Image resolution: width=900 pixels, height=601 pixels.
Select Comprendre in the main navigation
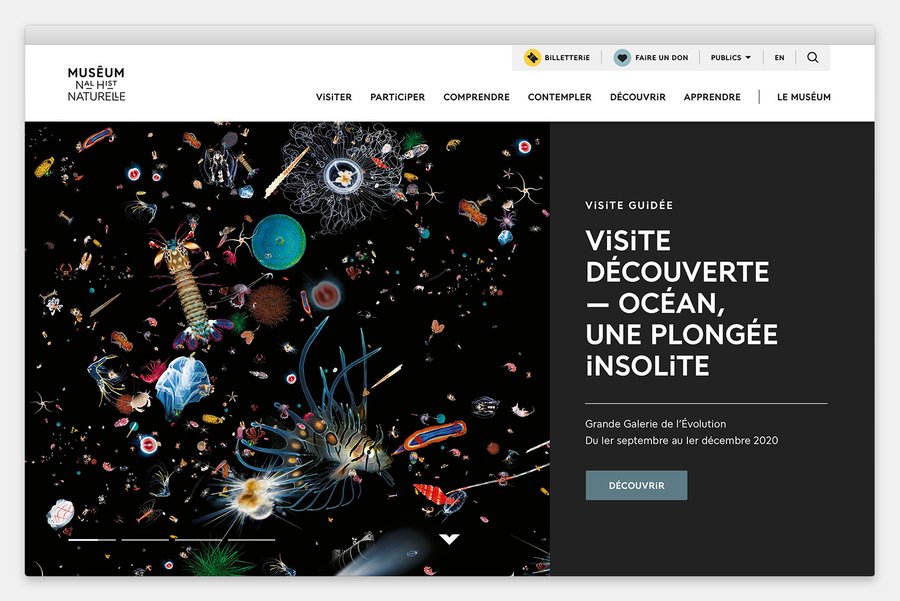click(x=476, y=97)
